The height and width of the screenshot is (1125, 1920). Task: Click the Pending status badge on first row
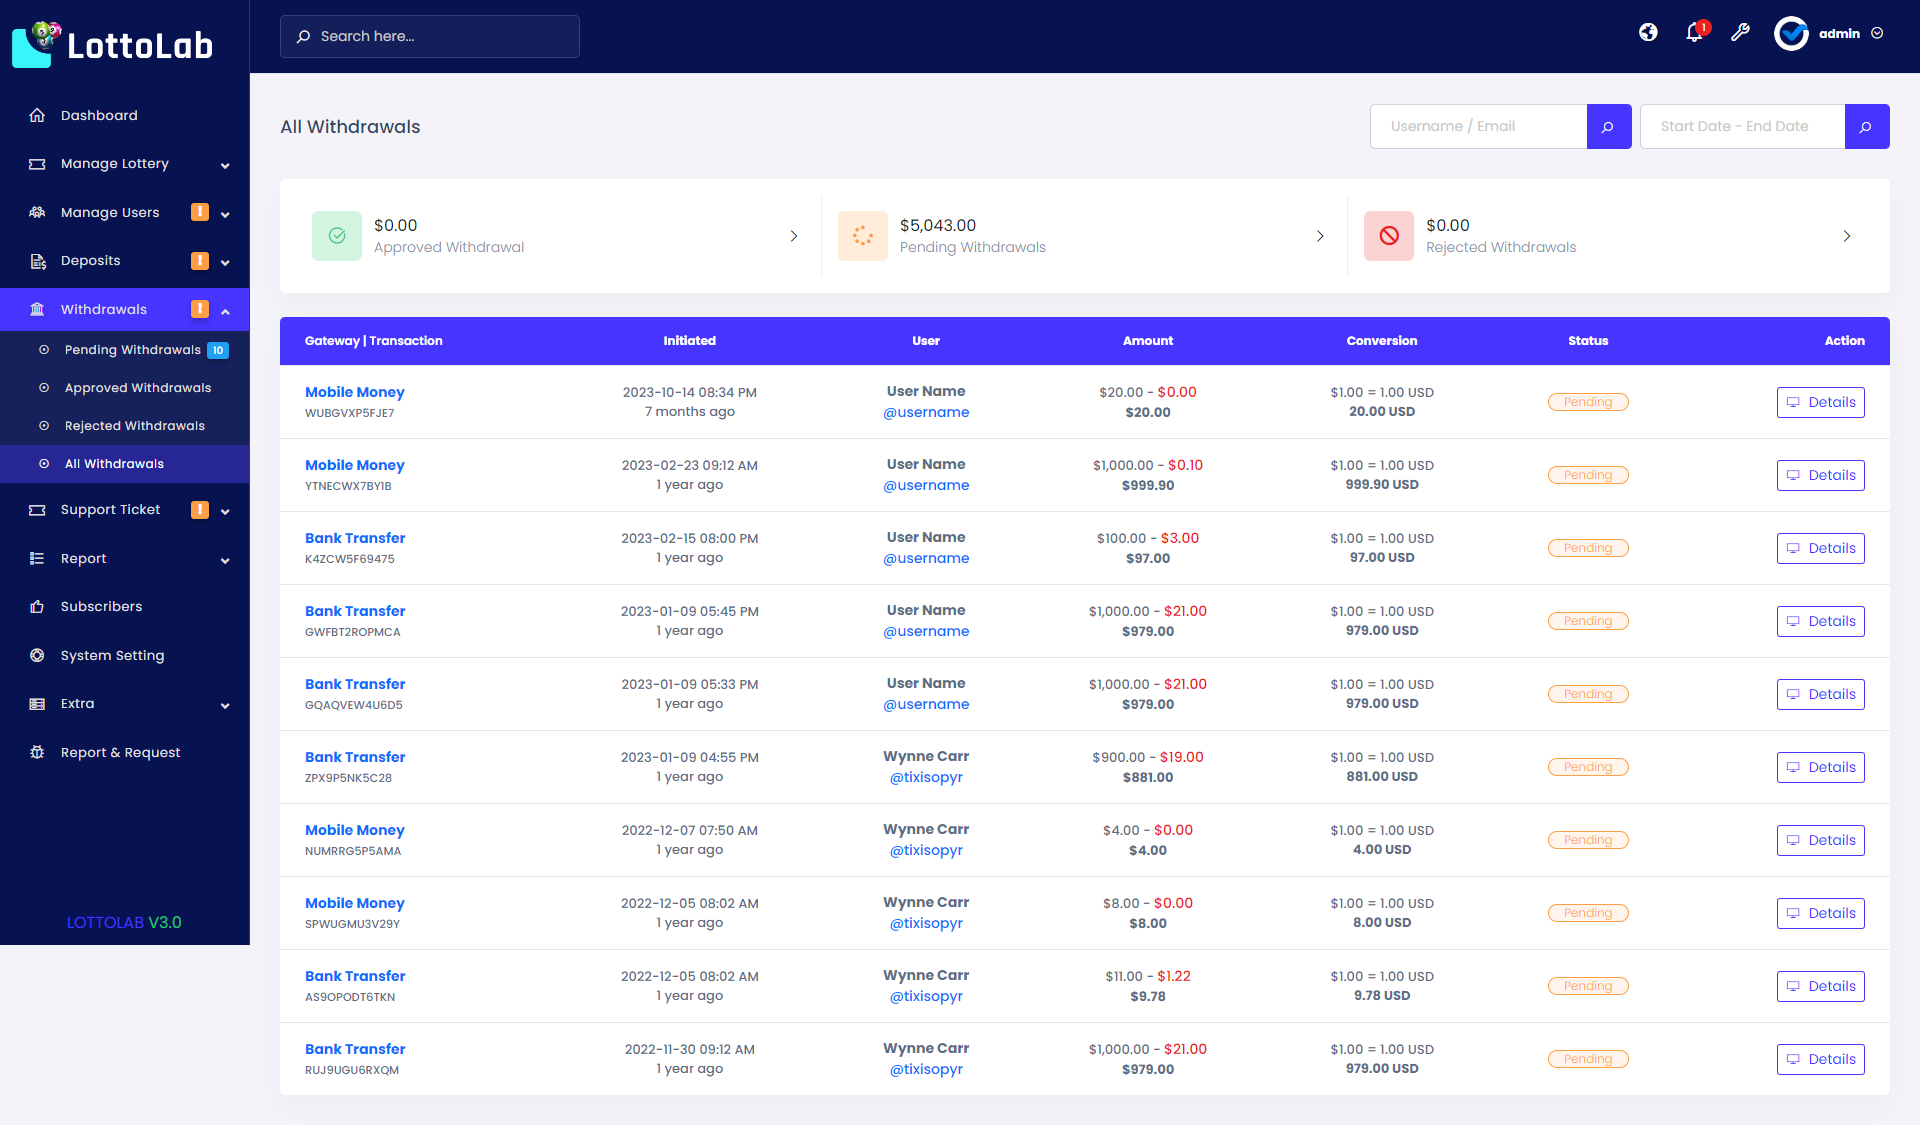1588,401
